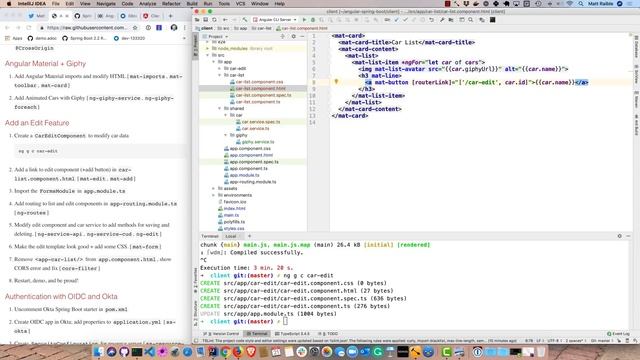Expand the car-edit folder
640x360 pixels.
[220, 69]
